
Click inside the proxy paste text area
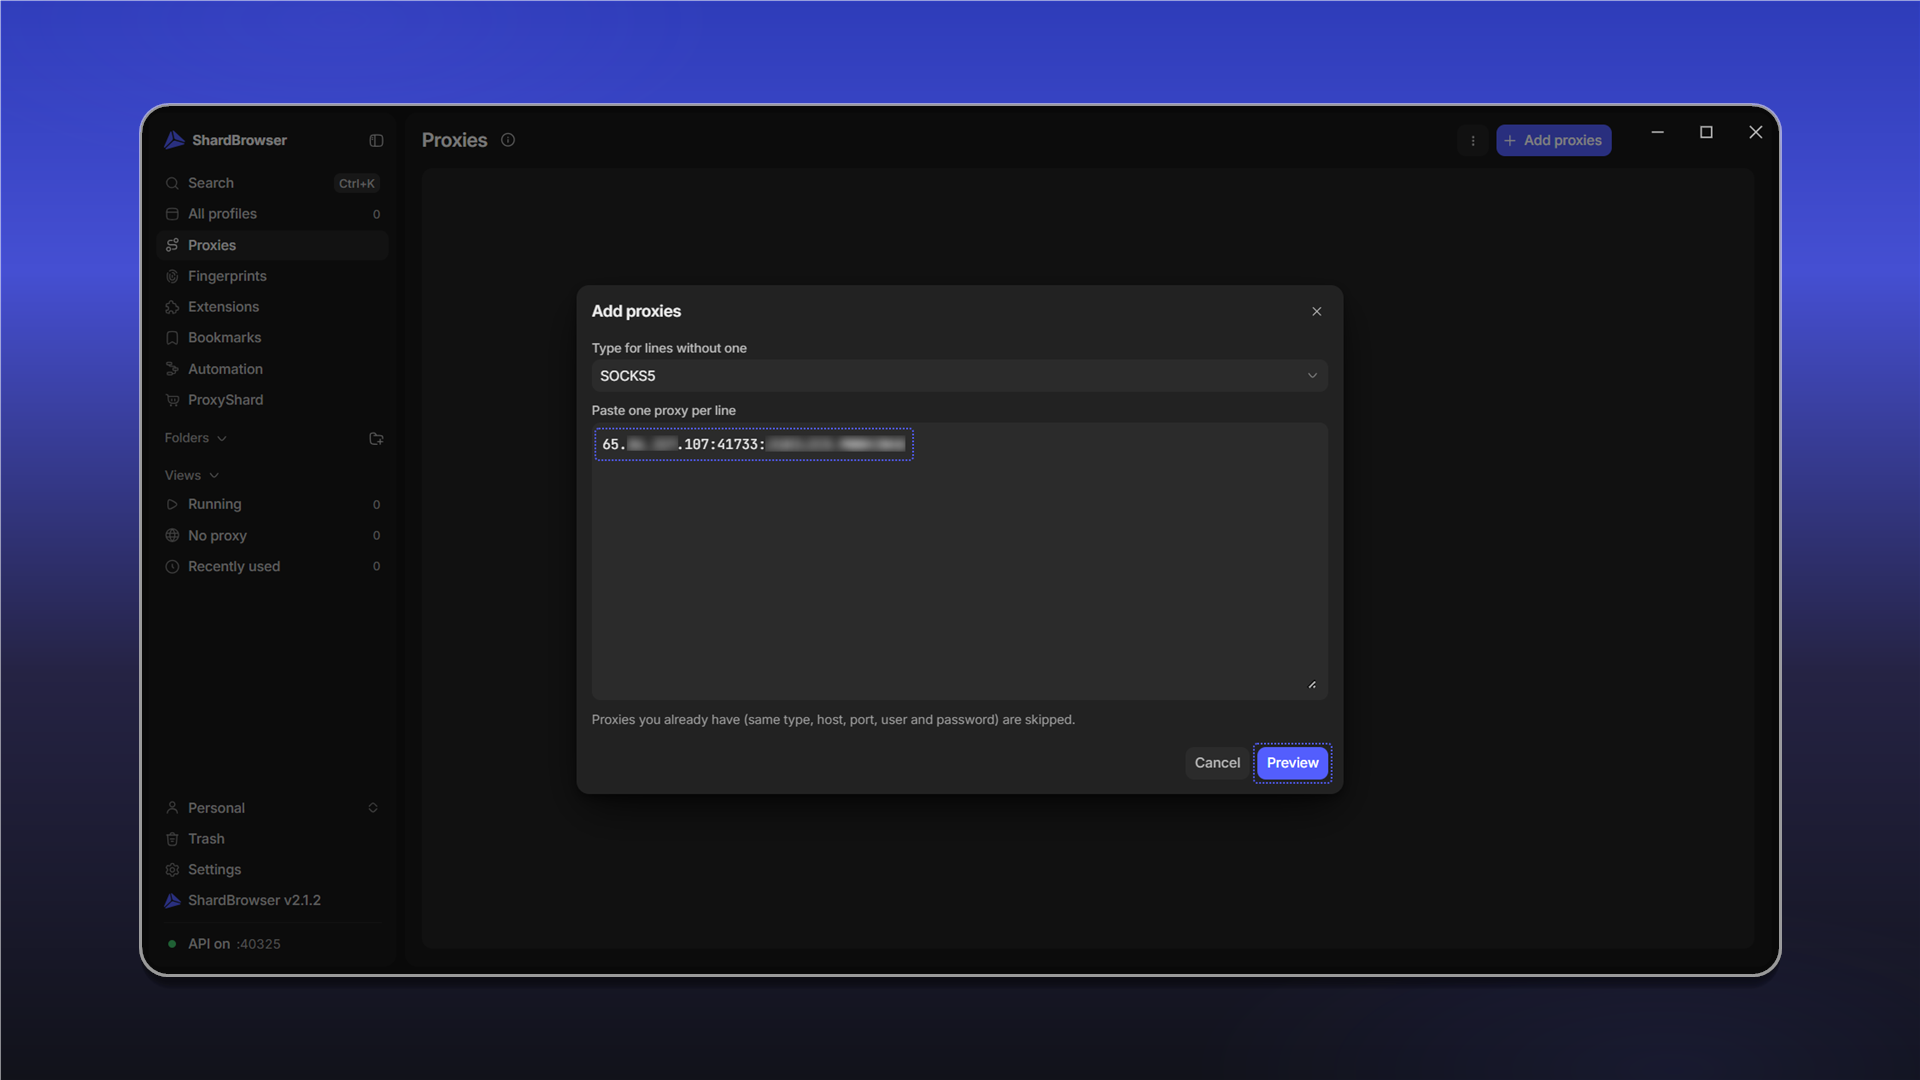[x=959, y=561]
